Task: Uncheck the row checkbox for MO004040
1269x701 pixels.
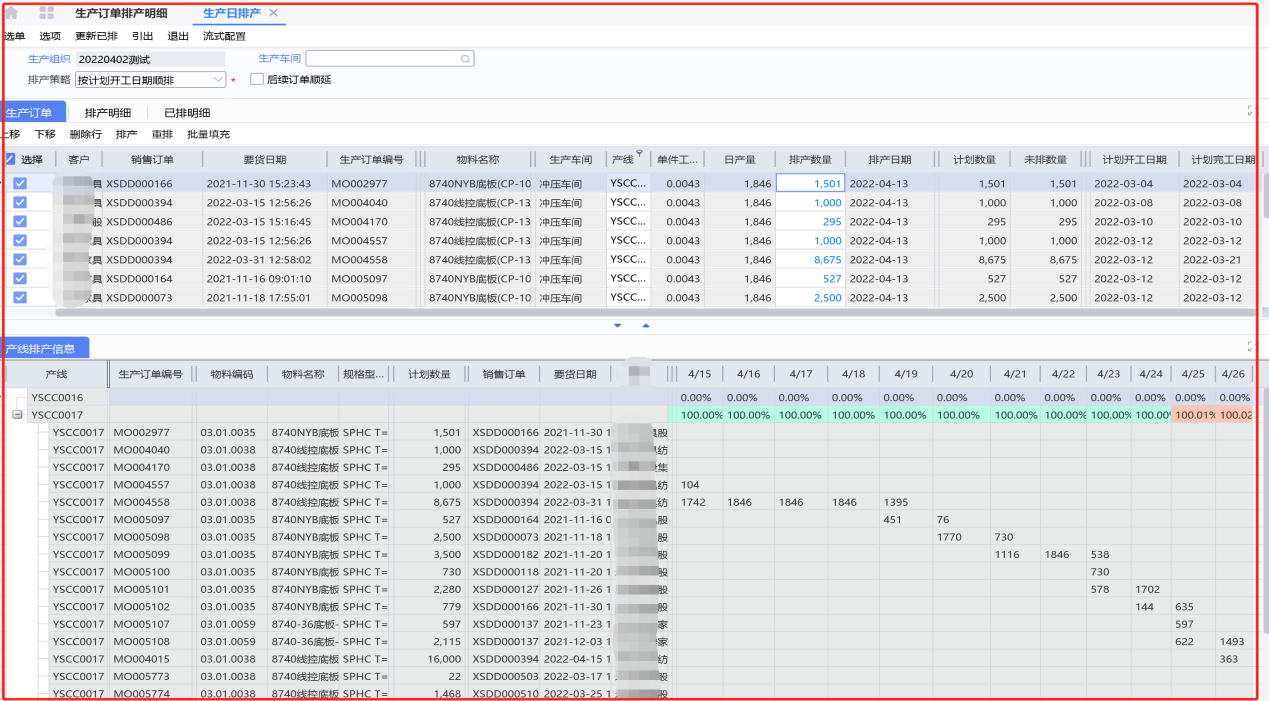Action: click(x=20, y=202)
